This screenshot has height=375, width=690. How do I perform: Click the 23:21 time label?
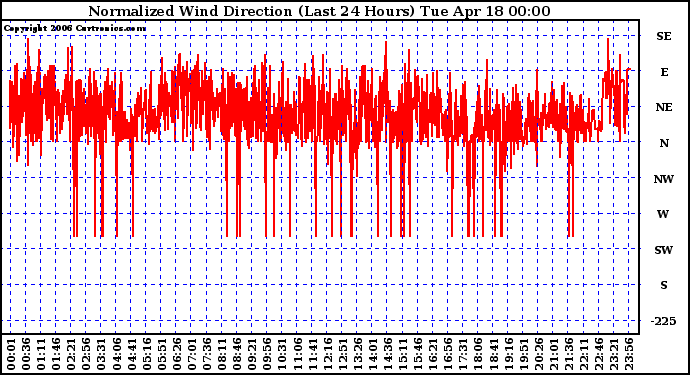tap(613, 354)
